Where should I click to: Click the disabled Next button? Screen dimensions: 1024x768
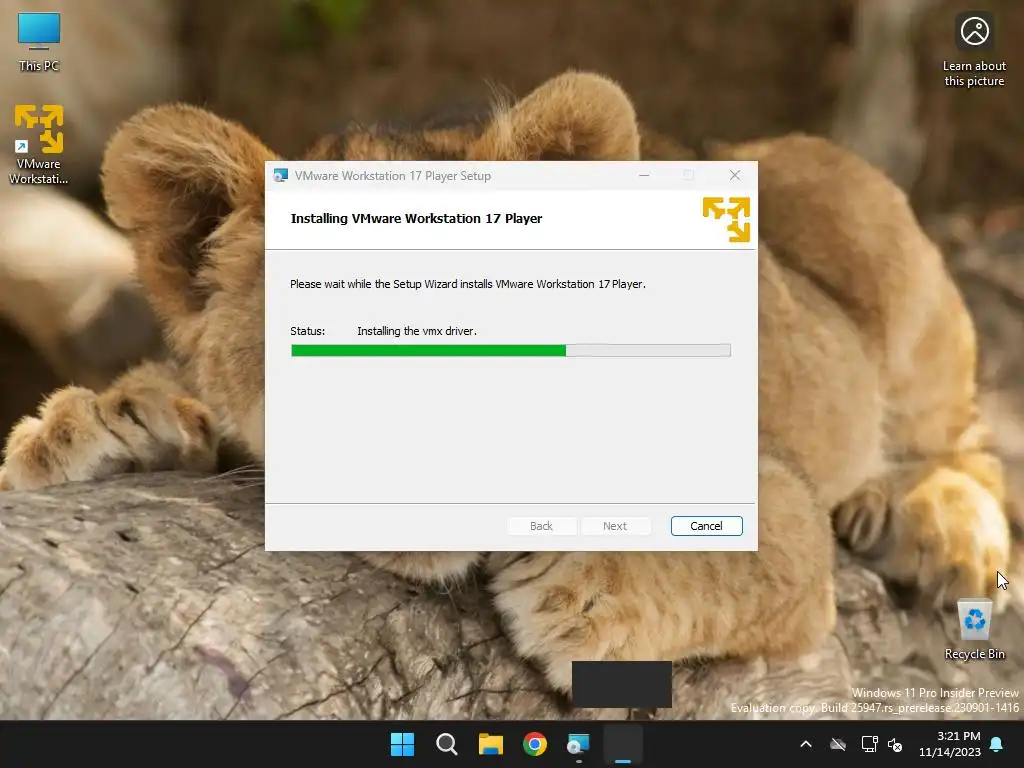[x=615, y=526]
